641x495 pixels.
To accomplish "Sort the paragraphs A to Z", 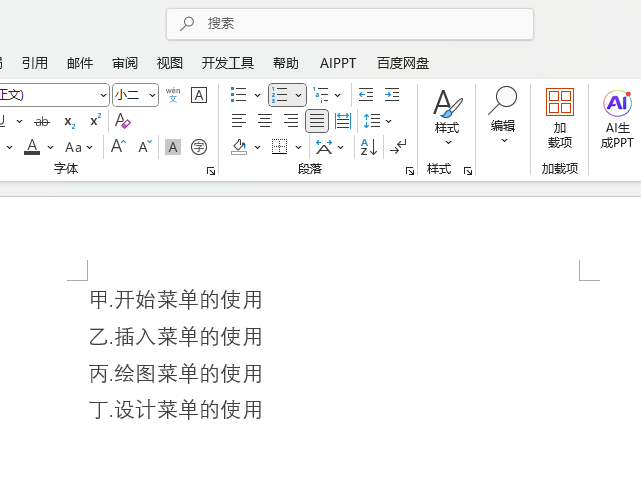I will (369, 147).
